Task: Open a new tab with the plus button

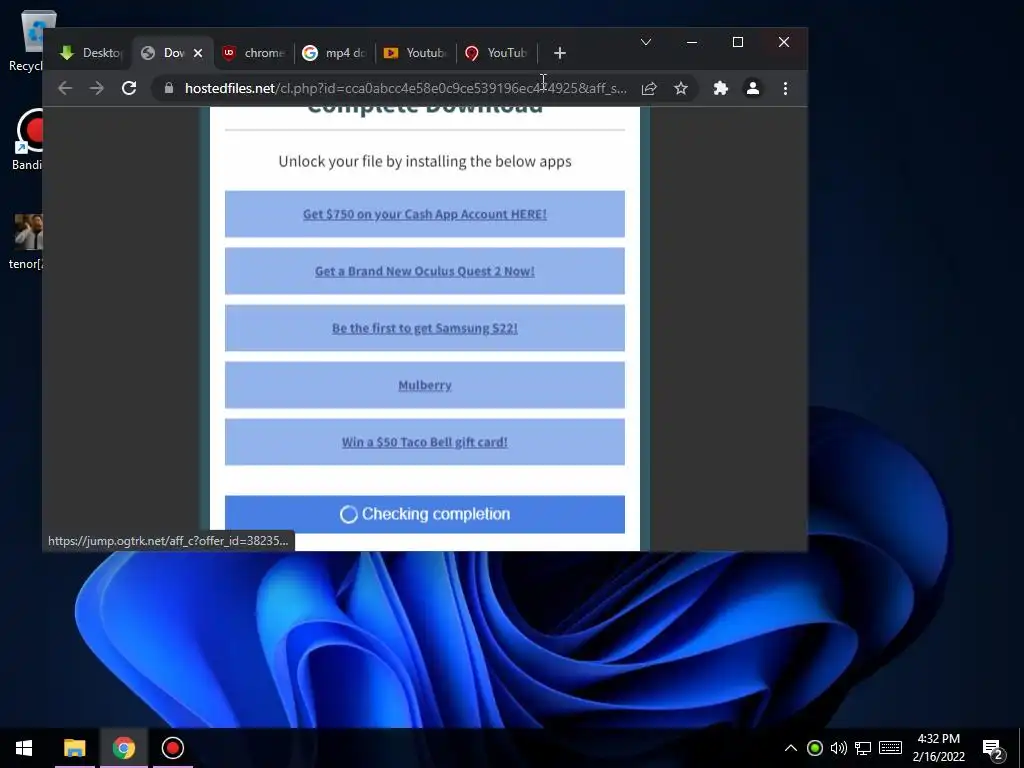Action: coord(560,53)
